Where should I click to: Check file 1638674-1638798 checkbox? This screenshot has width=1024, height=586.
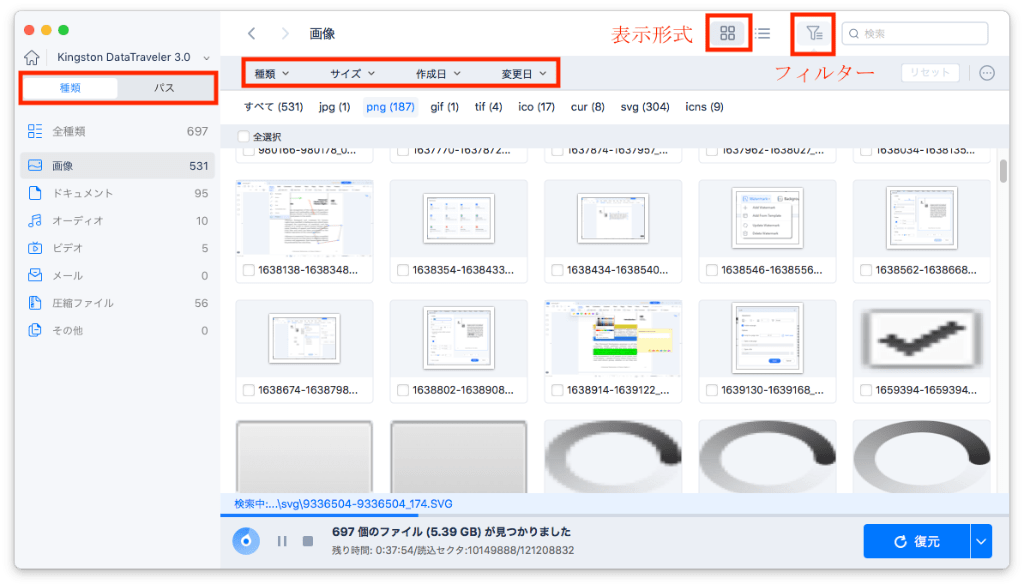[248, 390]
